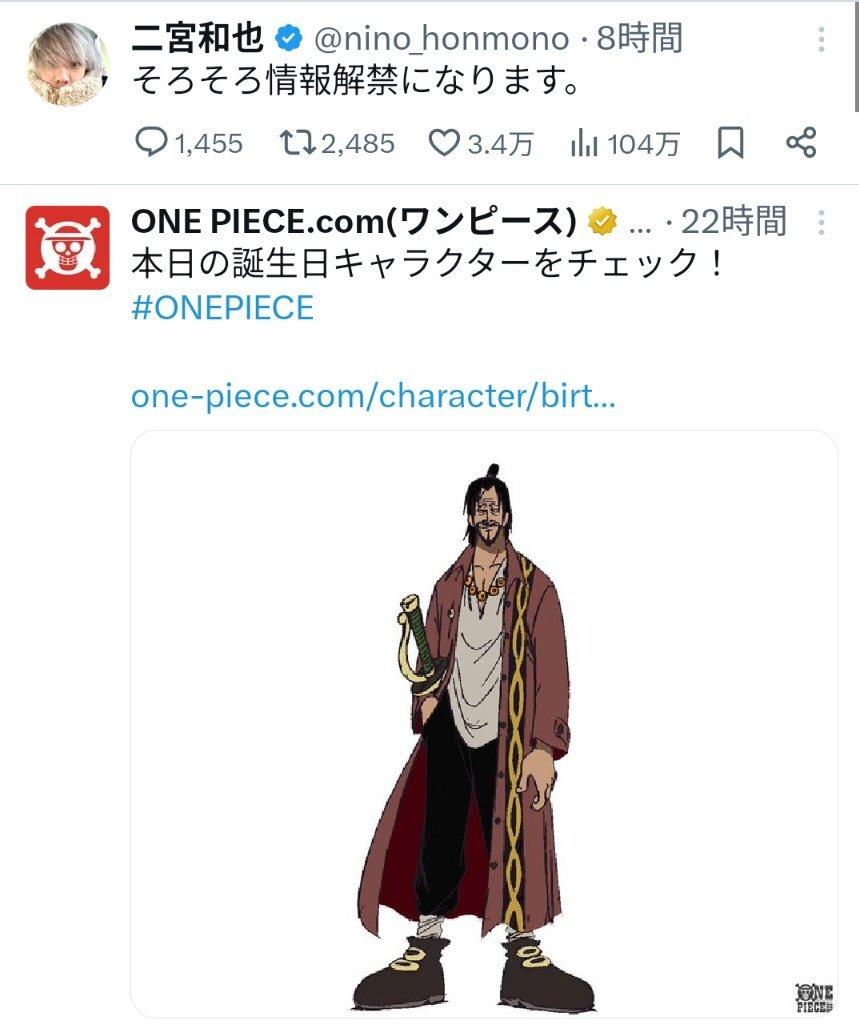The width and height of the screenshot is (859, 1036).
Task: Click gold verified badge beside ONE PIECE.com
Action: (x=601, y=222)
